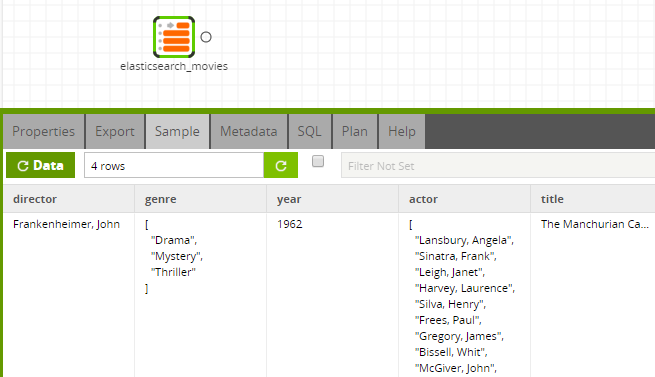Viewport: 655px width, 377px height.
Task: Click the '1962' year cell
Action: pos(289,224)
